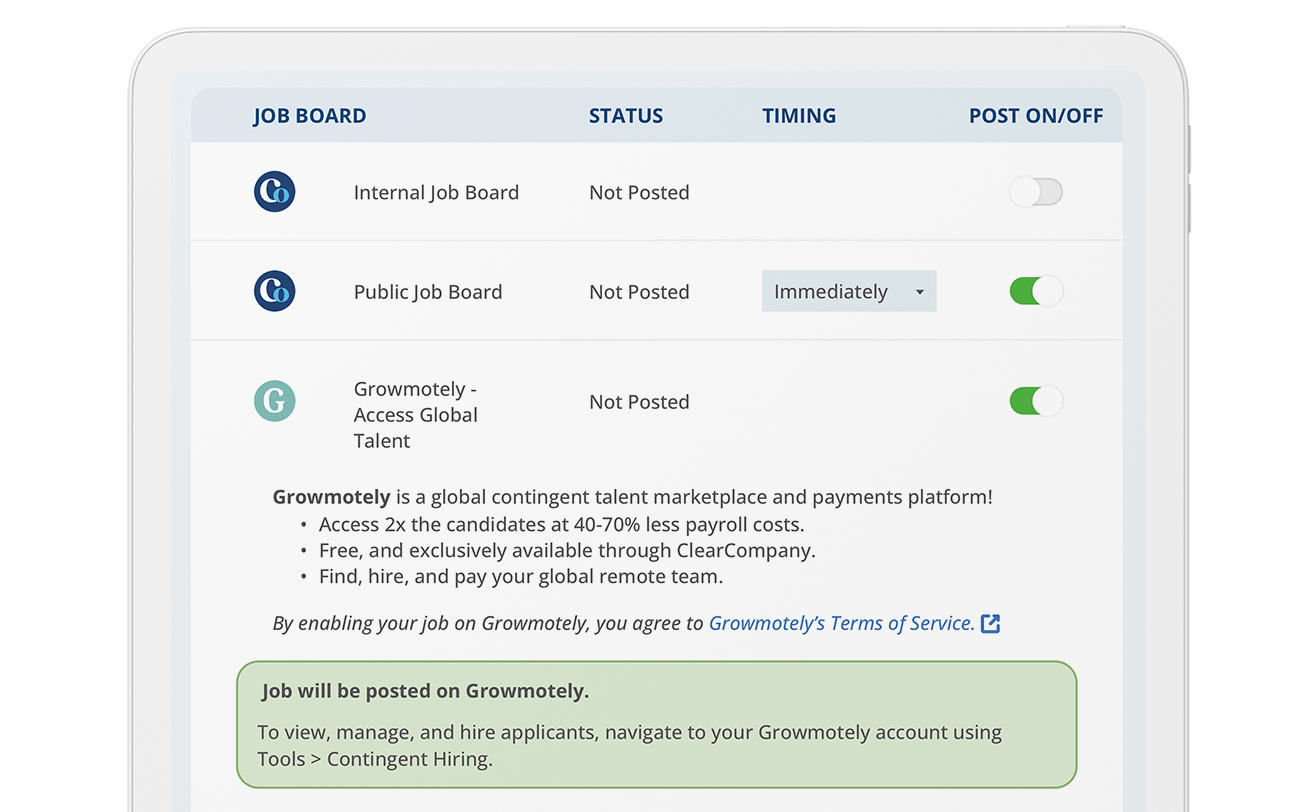Open the external link icon beside Terms of Service

[990, 623]
